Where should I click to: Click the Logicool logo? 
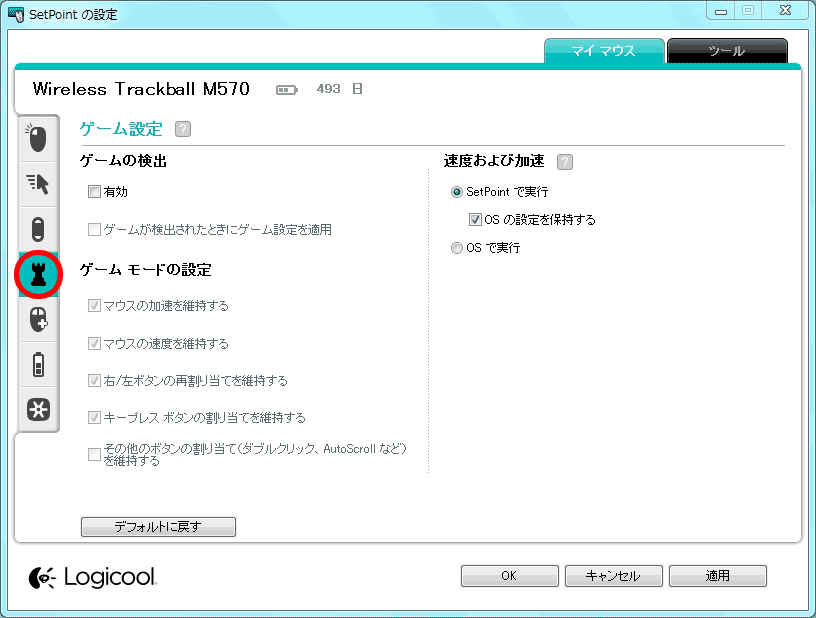point(93,577)
